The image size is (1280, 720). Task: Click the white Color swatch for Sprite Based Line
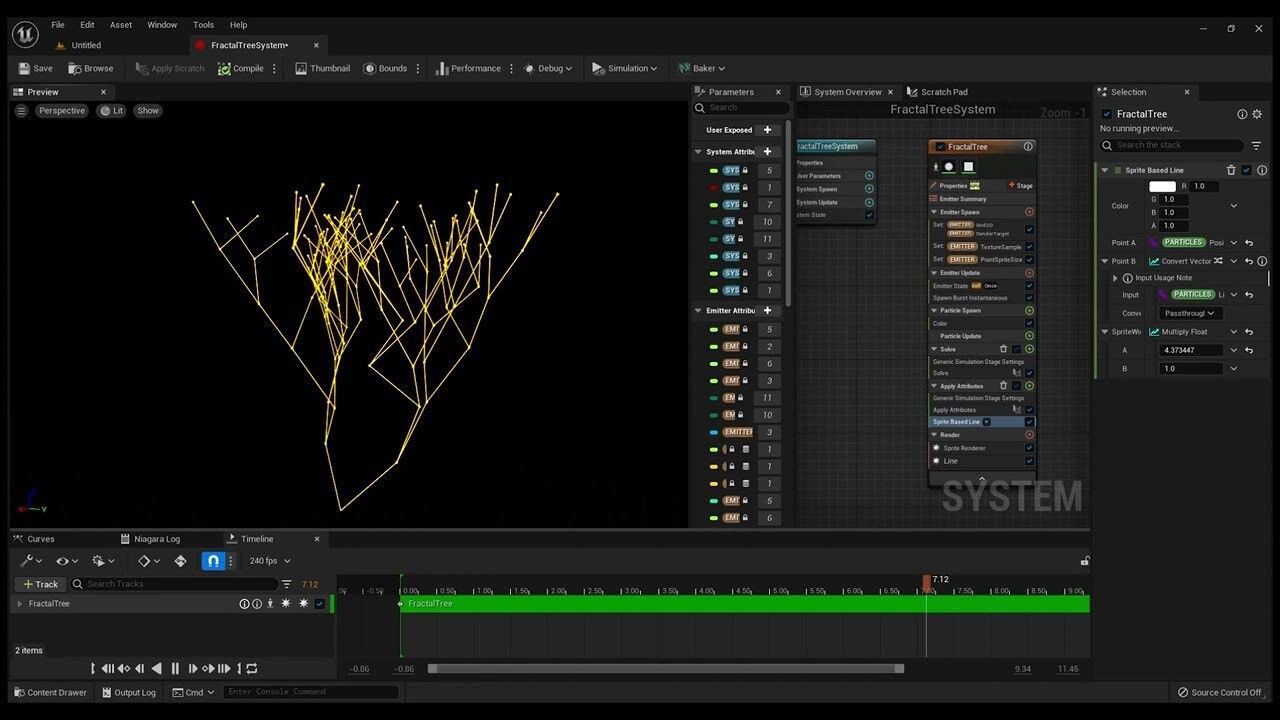tap(1163, 186)
